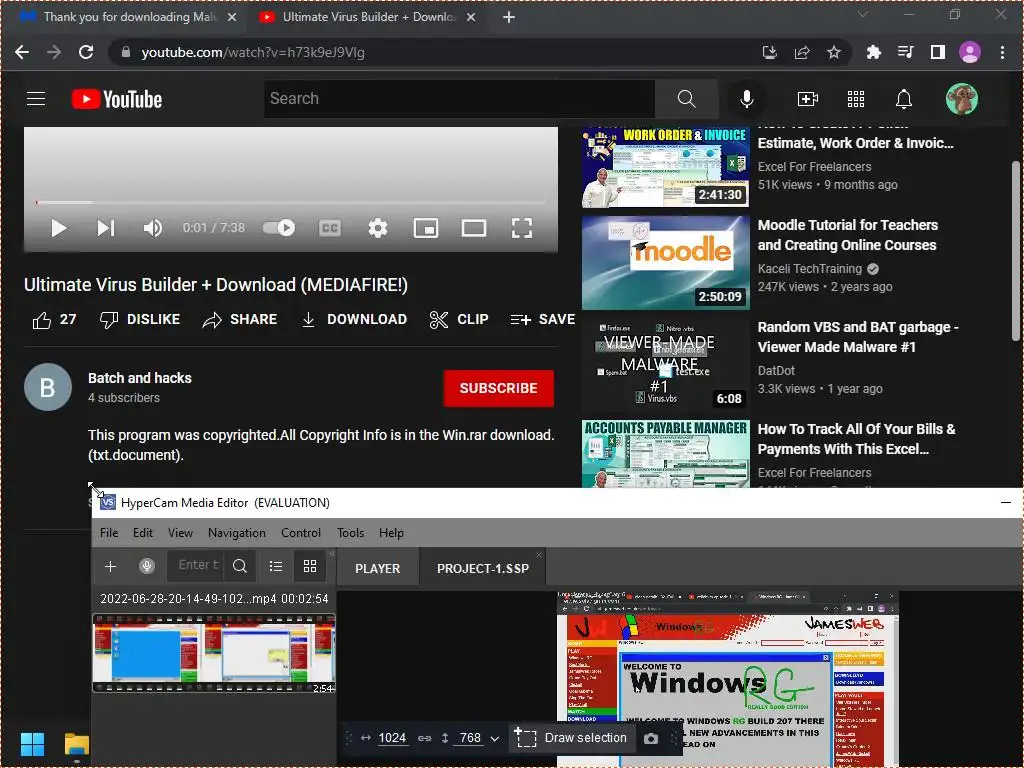
Task: Click the address bar URL
Action: [253, 52]
